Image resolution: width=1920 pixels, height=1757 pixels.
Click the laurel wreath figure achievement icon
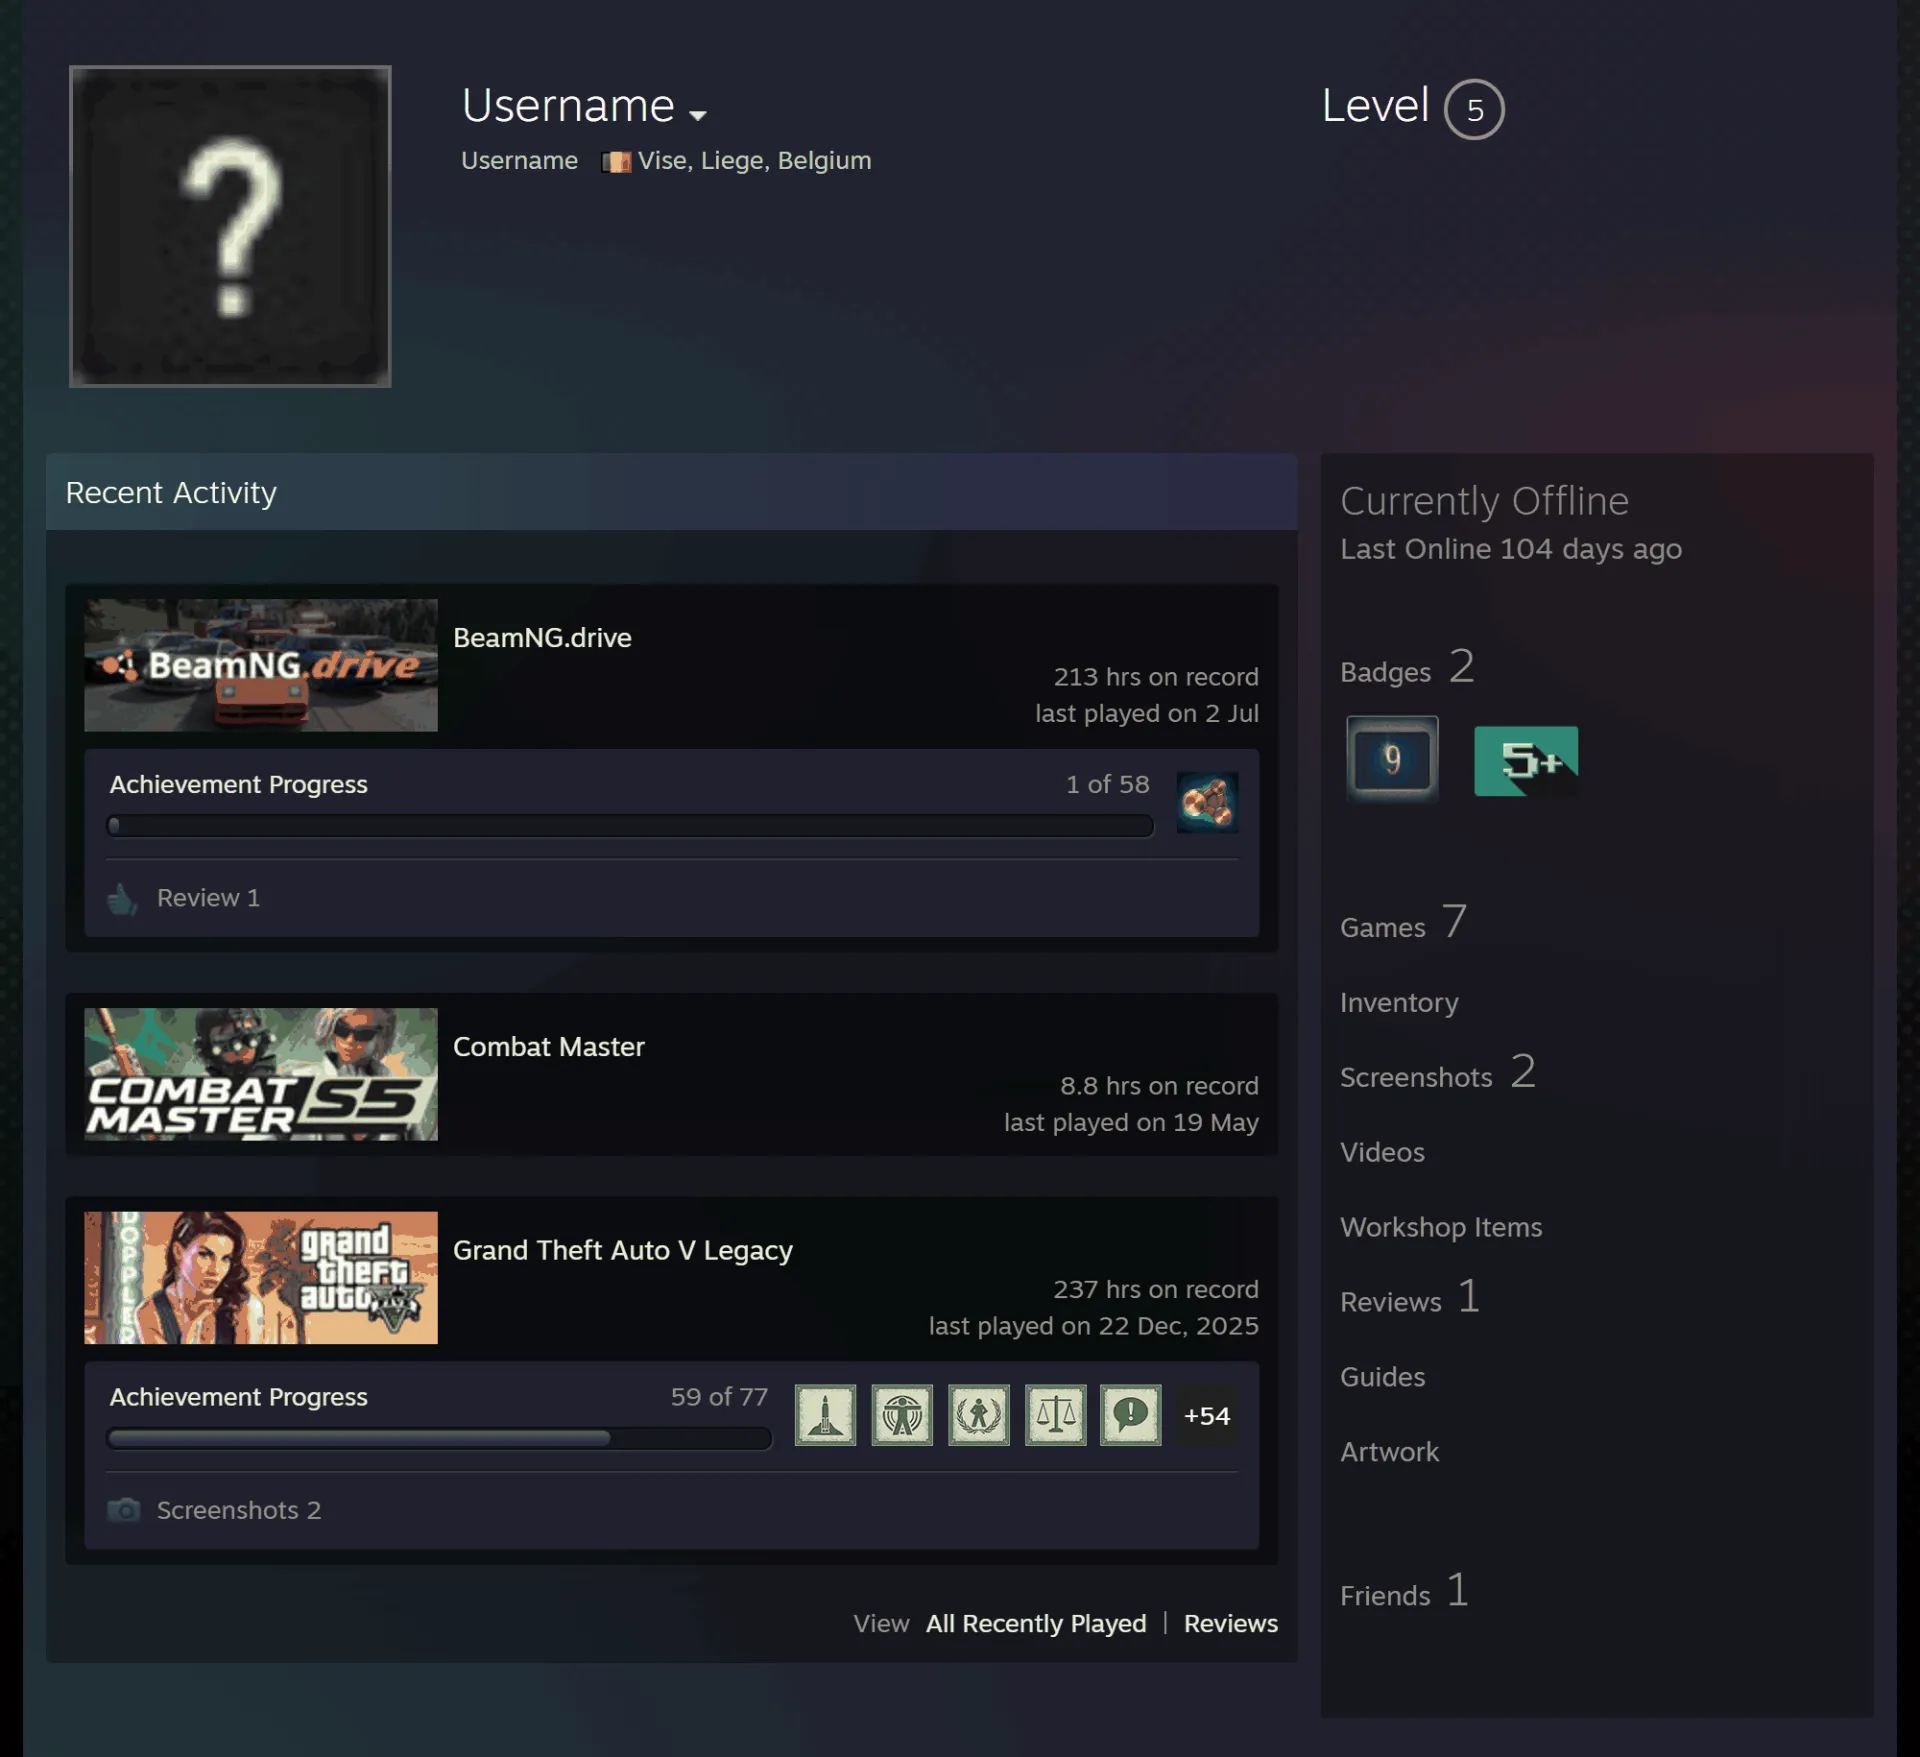tap(979, 1415)
